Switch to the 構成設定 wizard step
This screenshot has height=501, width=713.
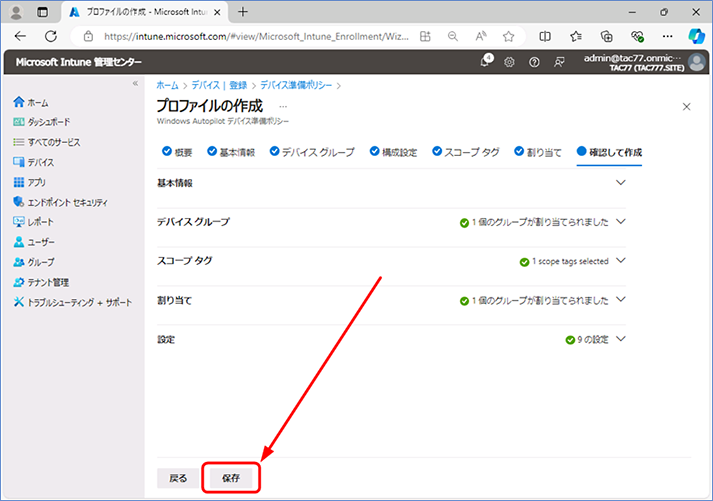click(x=393, y=152)
